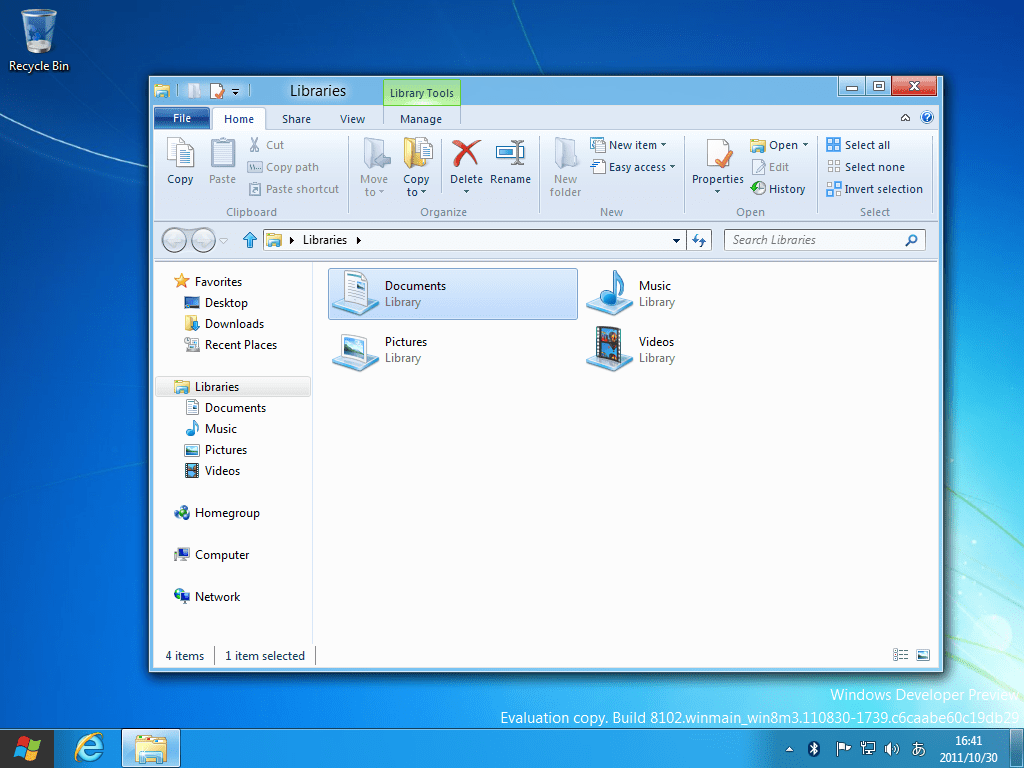Viewport: 1024px width, 768px height.
Task: Click Paste shortcut in ribbon
Action: click(x=293, y=189)
